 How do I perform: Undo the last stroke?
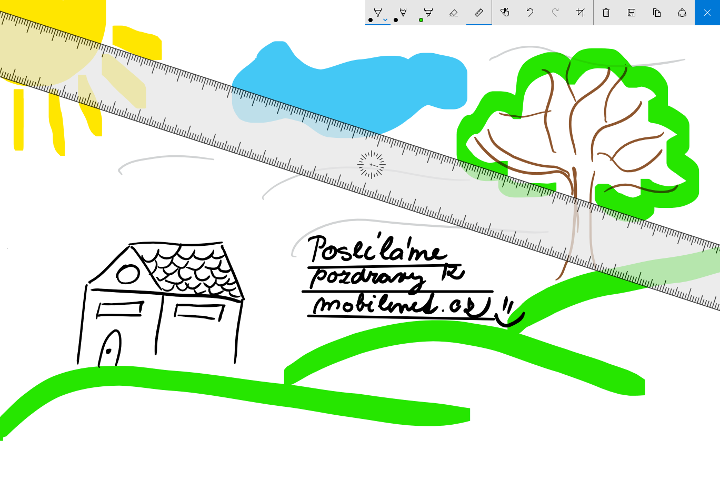click(530, 12)
